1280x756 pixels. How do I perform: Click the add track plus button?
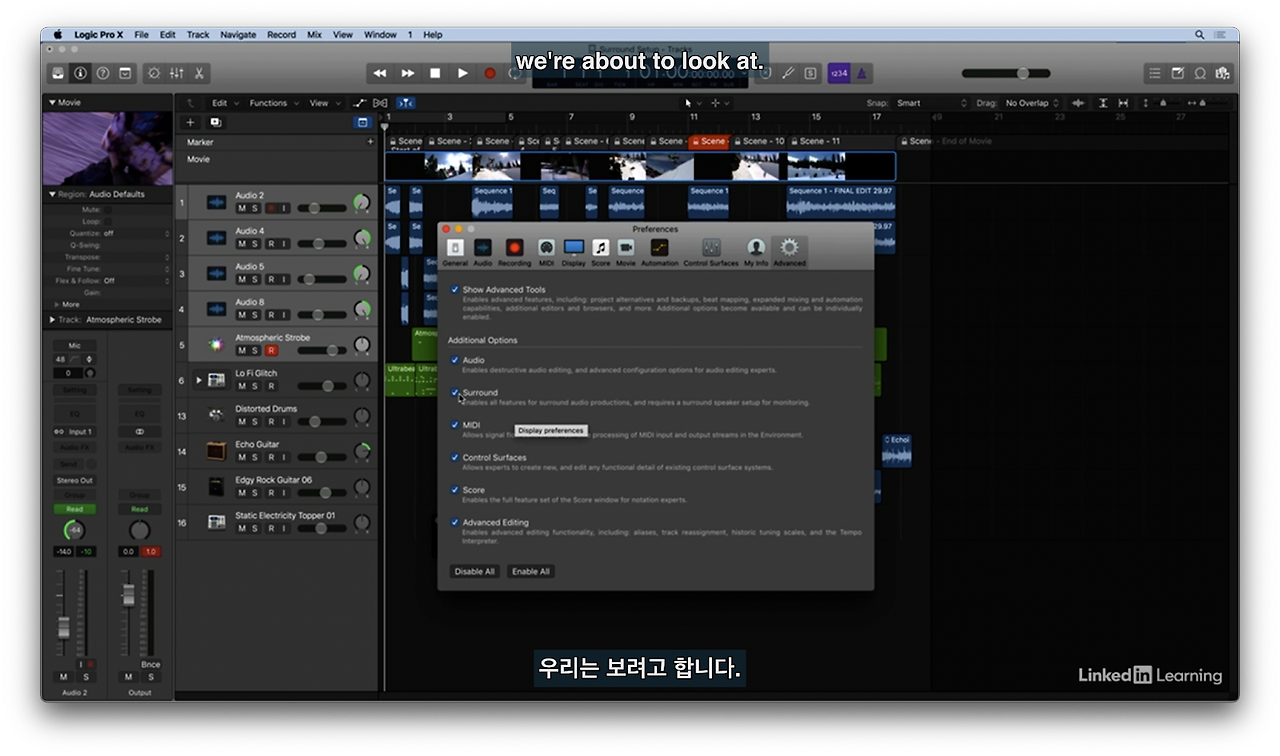point(190,122)
